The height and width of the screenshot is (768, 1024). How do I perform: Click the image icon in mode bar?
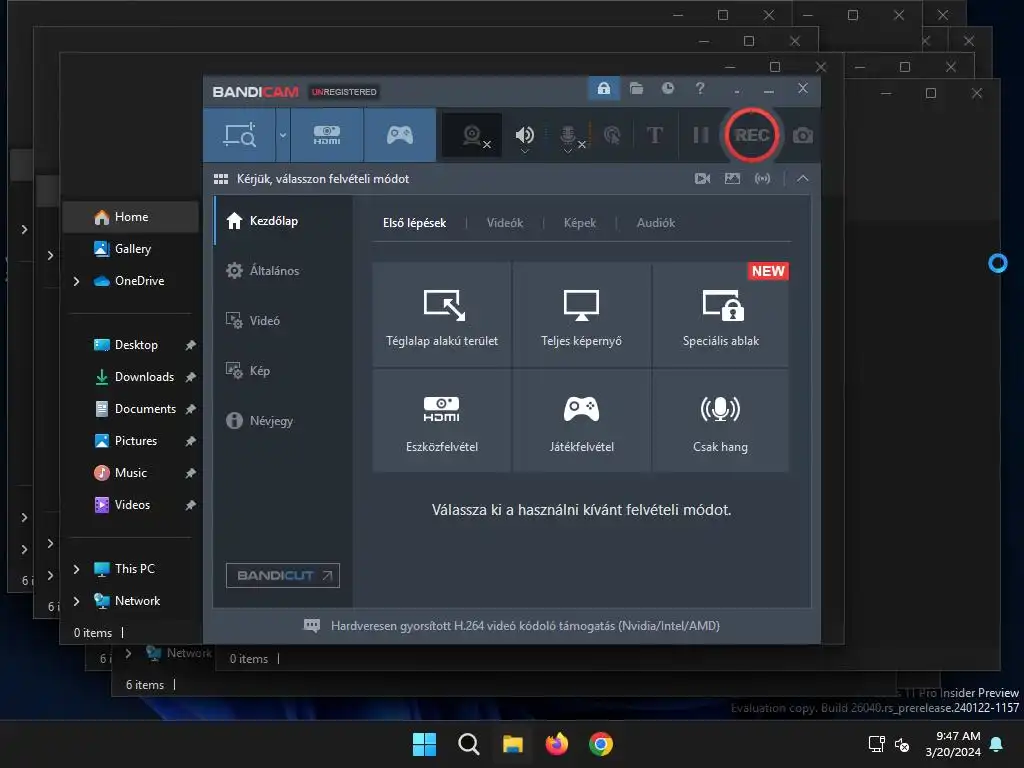(x=732, y=178)
